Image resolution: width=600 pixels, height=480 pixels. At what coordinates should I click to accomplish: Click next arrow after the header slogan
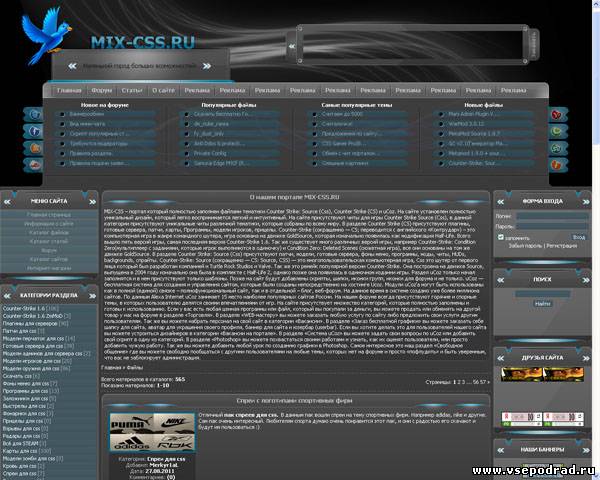[x=207, y=66]
